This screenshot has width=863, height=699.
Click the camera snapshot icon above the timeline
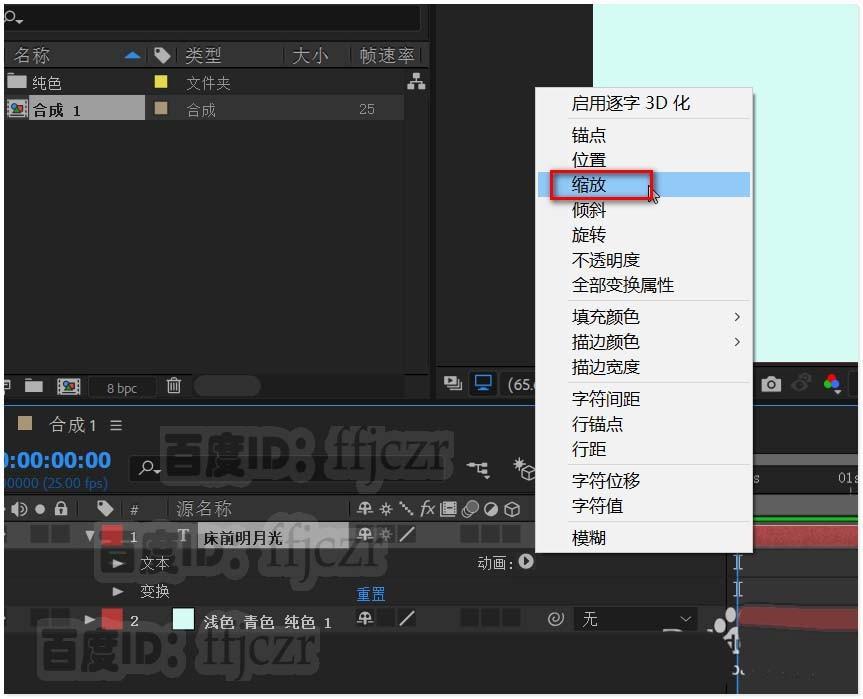[771, 384]
